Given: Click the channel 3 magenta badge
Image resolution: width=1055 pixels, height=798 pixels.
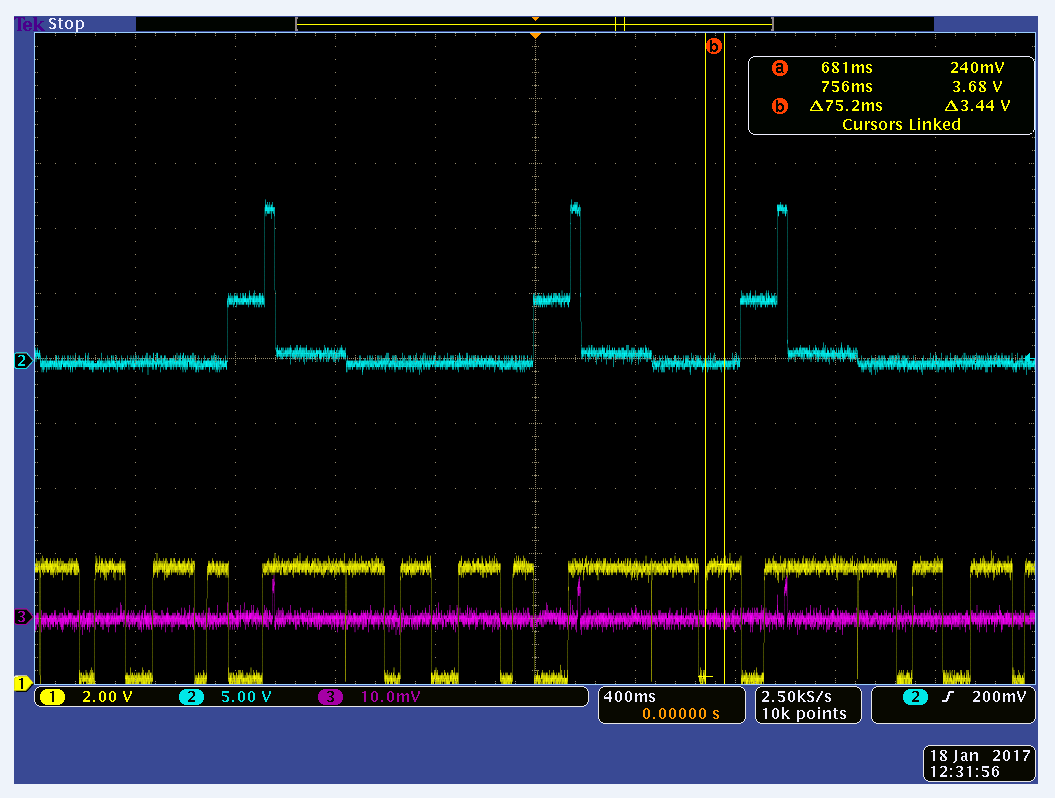Looking at the screenshot, I should pos(330,697).
